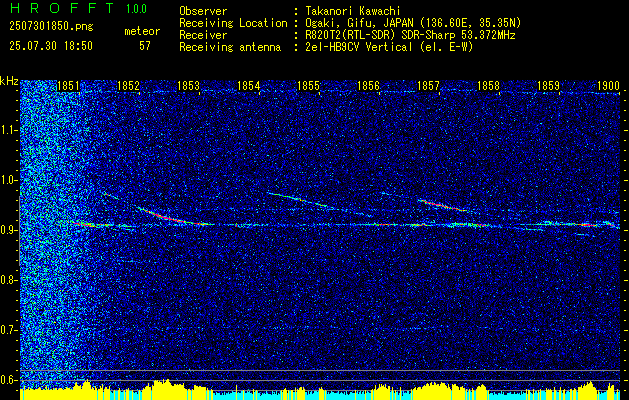The image size is (629, 400).
Task: Click the 0.7 kHz frequency axis label
Action: point(9,330)
